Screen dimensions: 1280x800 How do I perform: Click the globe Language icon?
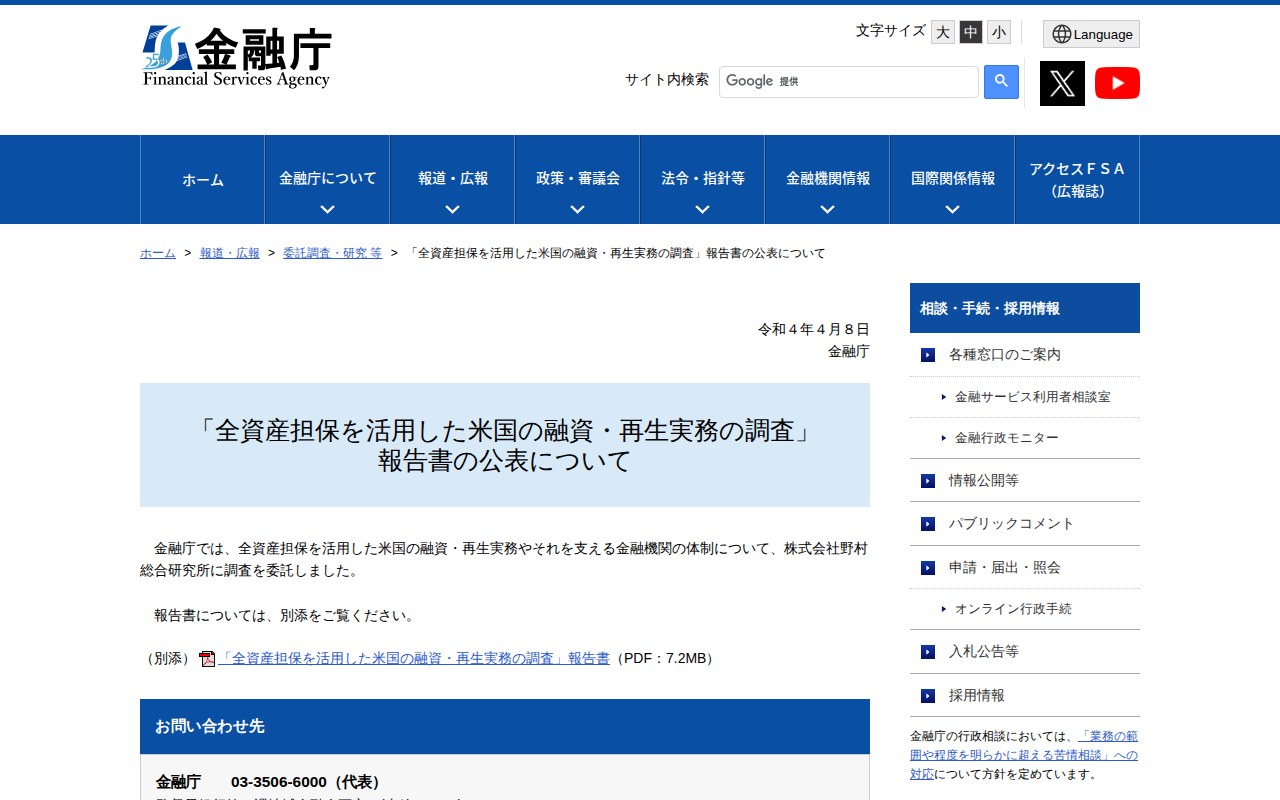point(1060,33)
